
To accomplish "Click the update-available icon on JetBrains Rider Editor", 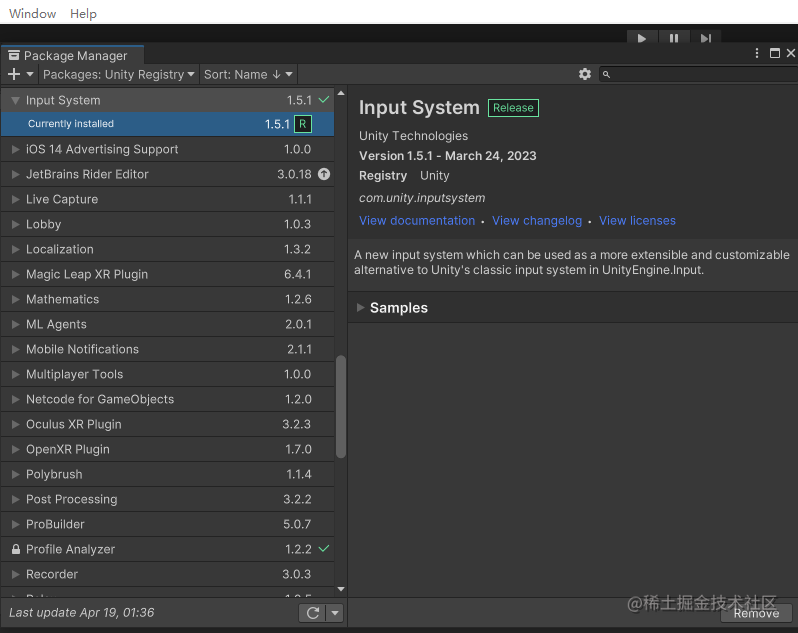I will pyautogui.click(x=324, y=174).
